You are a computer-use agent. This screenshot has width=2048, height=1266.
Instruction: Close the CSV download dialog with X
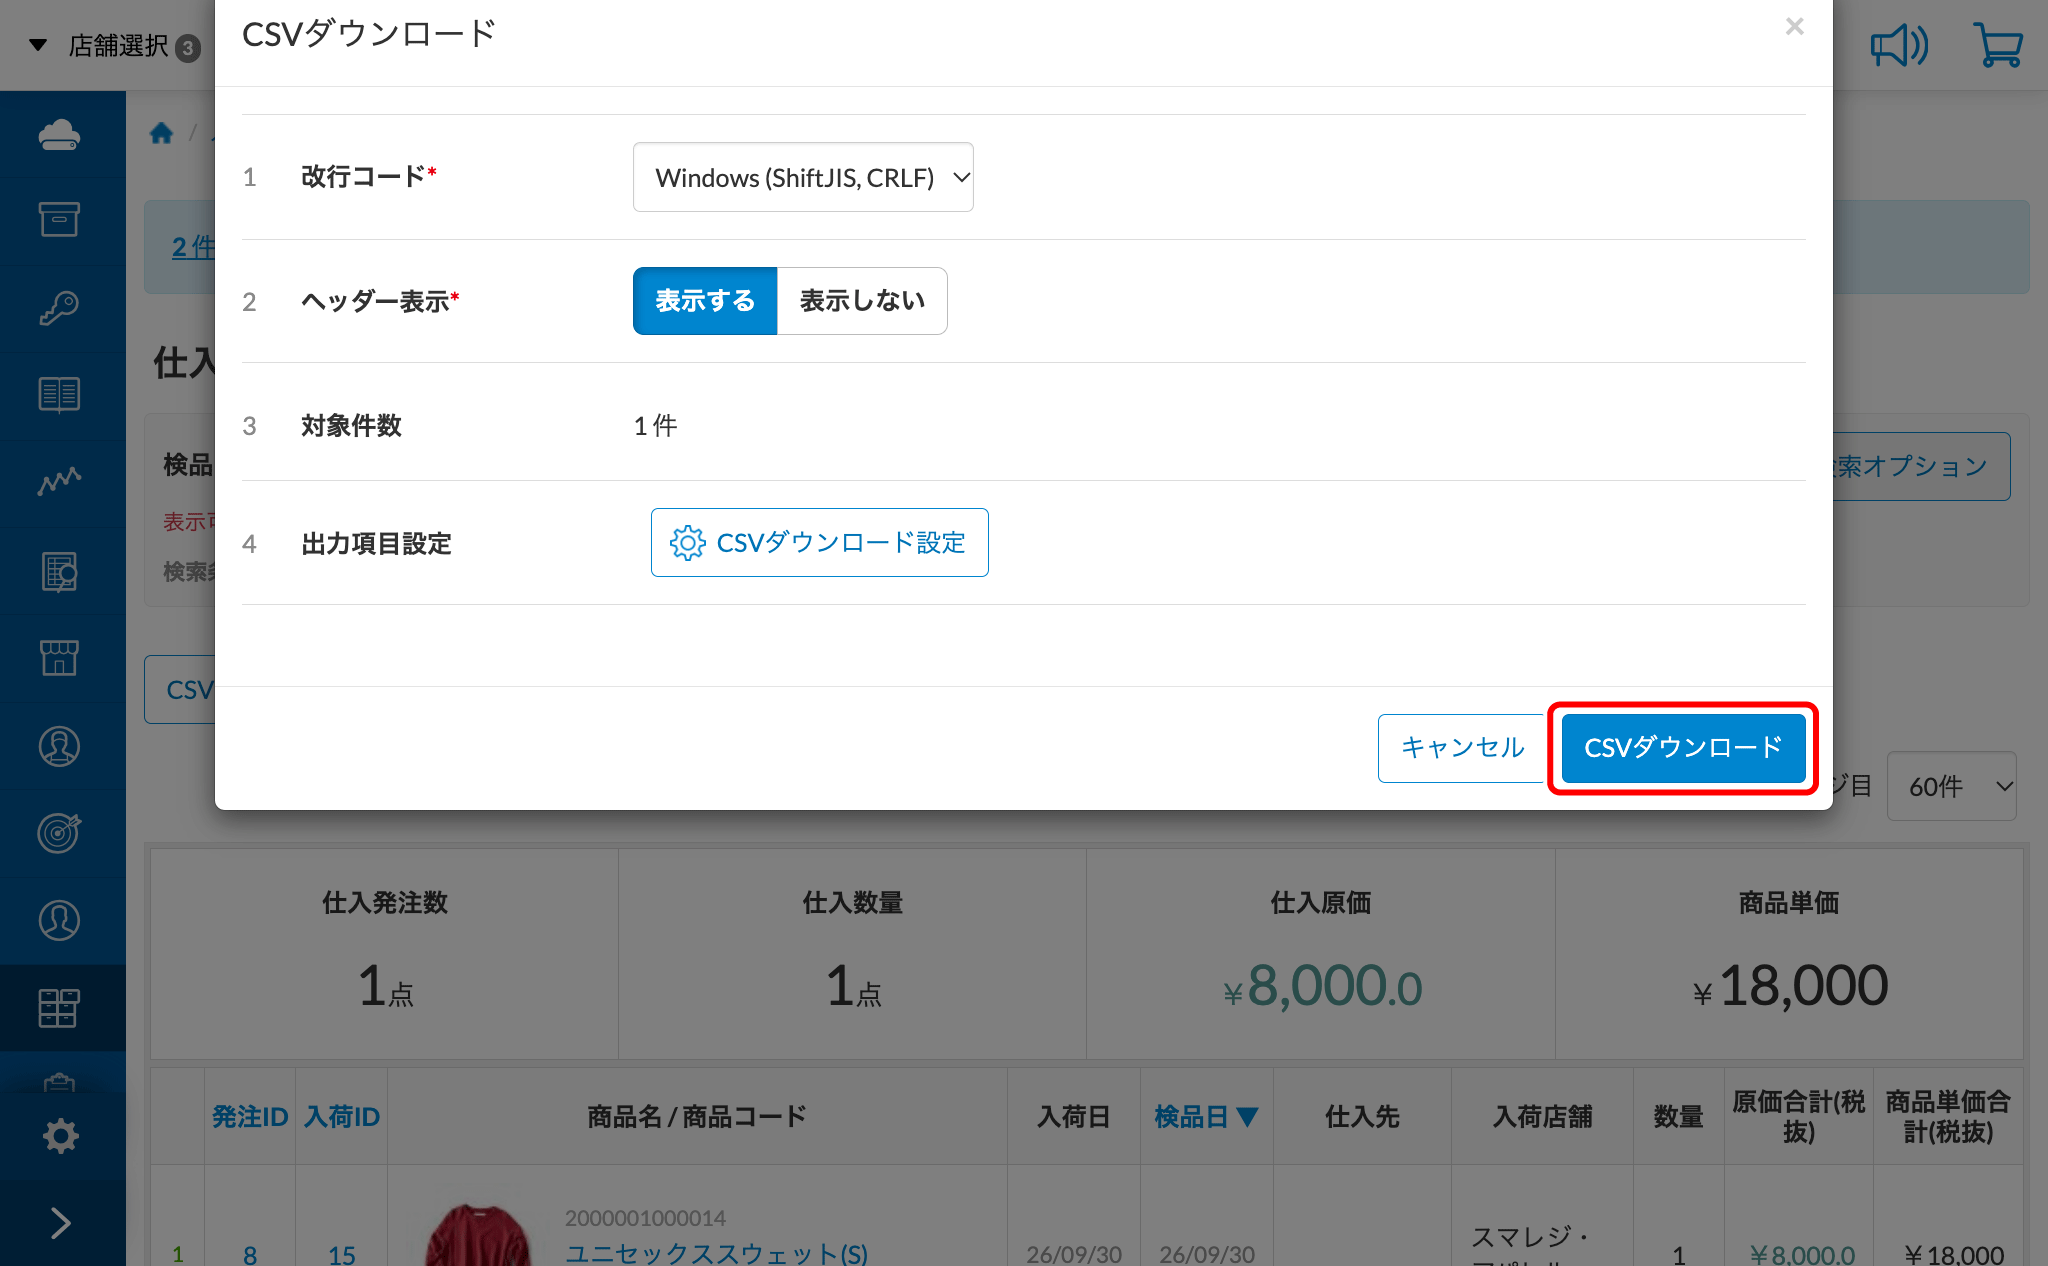[x=1795, y=27]
